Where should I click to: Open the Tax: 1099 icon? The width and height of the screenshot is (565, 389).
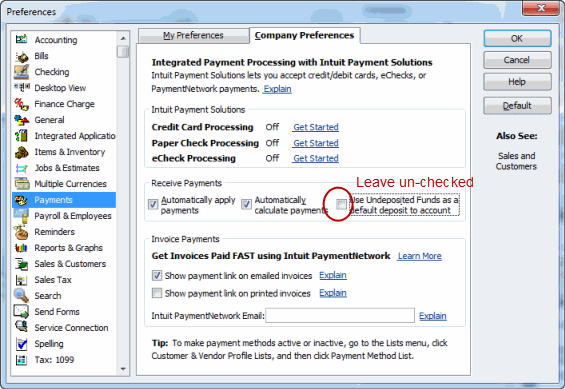[x=22, y=359]
